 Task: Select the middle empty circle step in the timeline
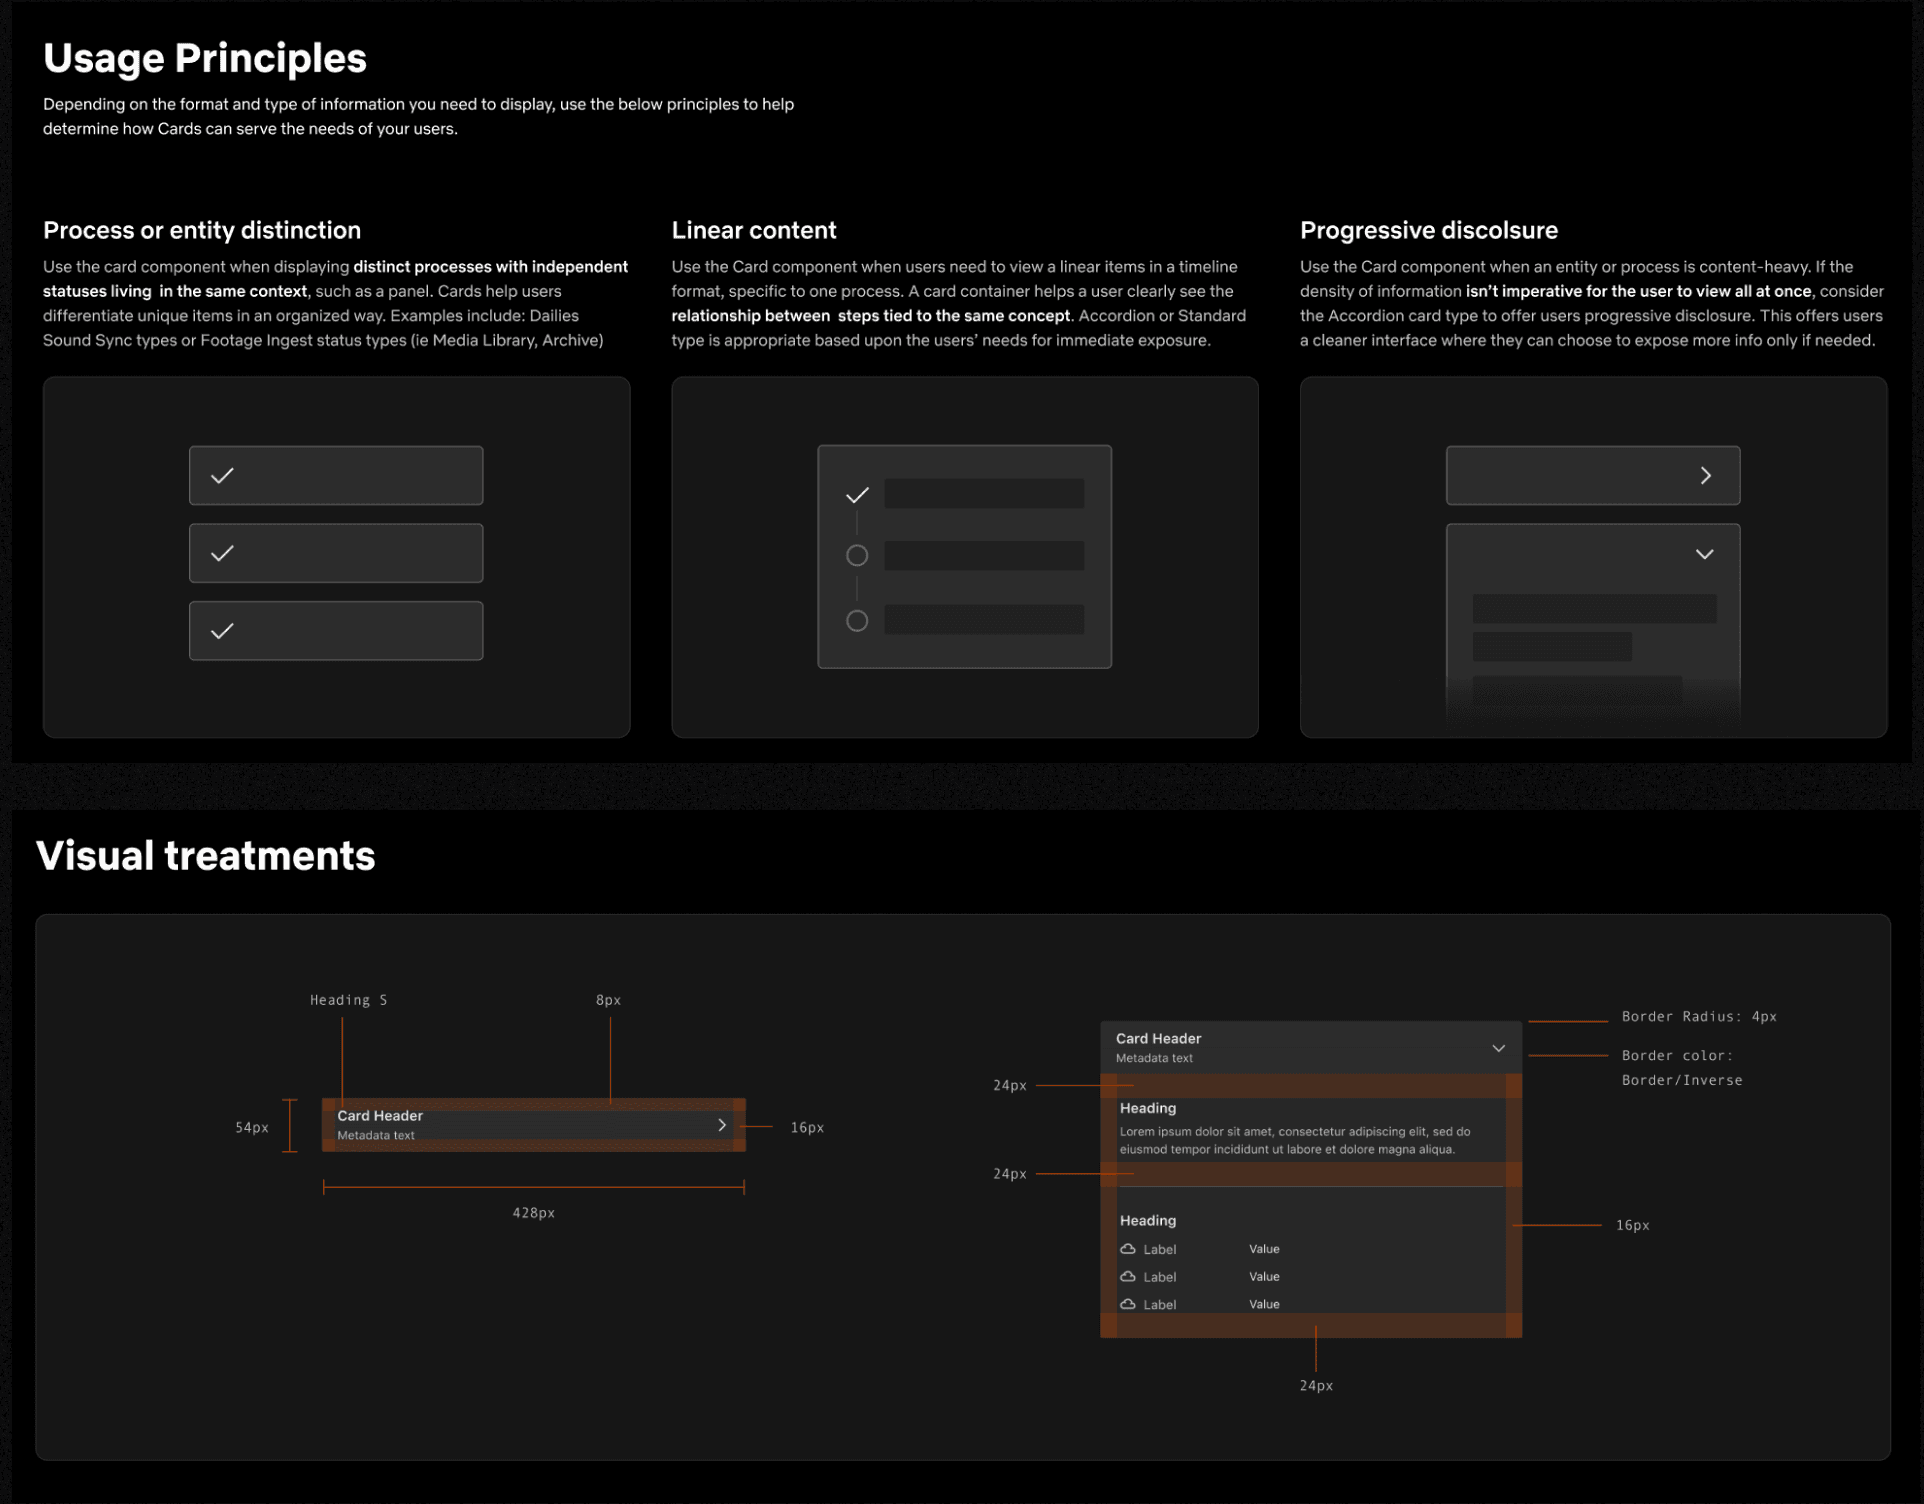click(x=857, y=556)
